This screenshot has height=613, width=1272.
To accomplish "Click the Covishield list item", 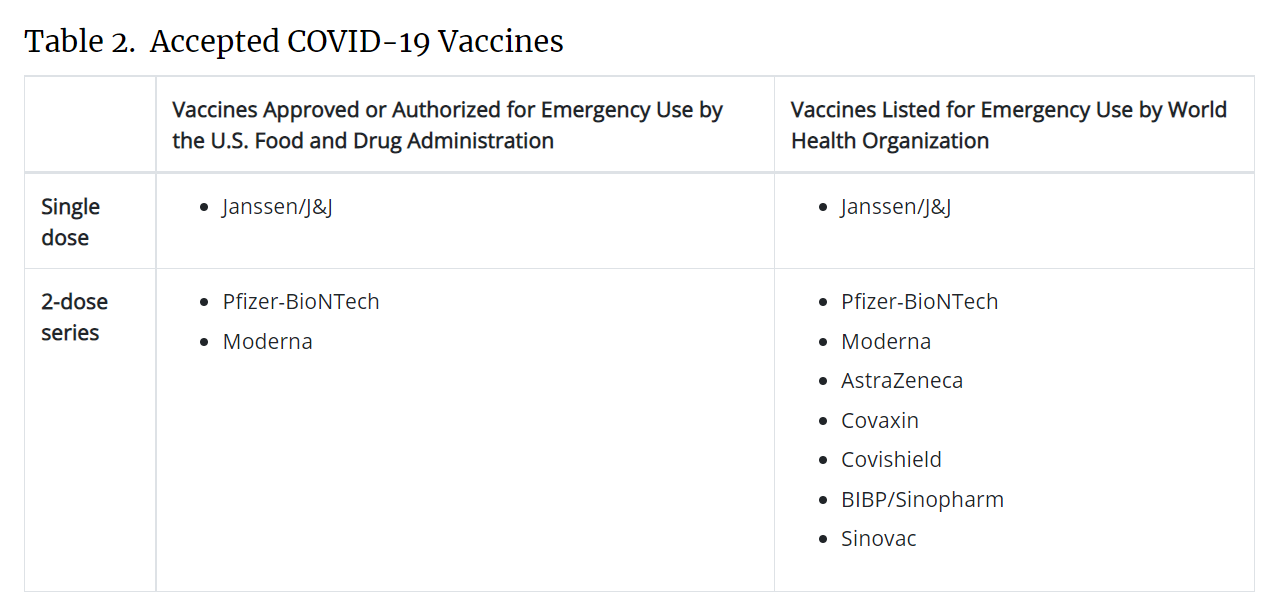I will click(892, 460).
